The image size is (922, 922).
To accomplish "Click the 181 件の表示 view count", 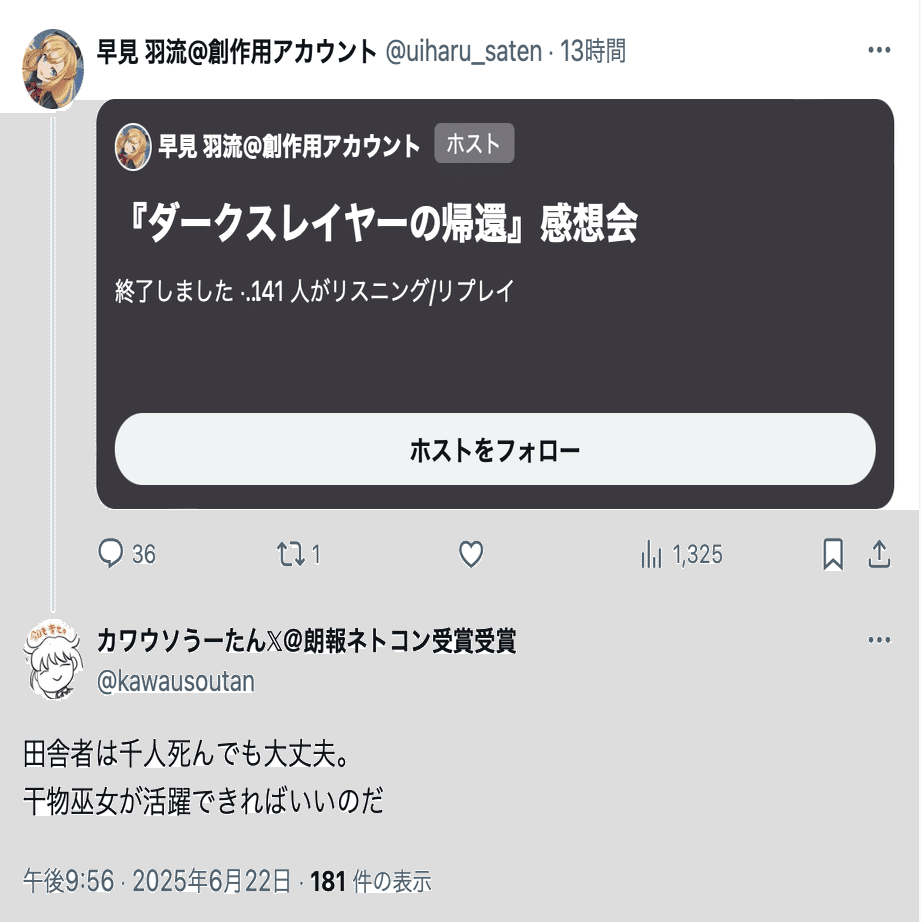I will tap(370, 881).
